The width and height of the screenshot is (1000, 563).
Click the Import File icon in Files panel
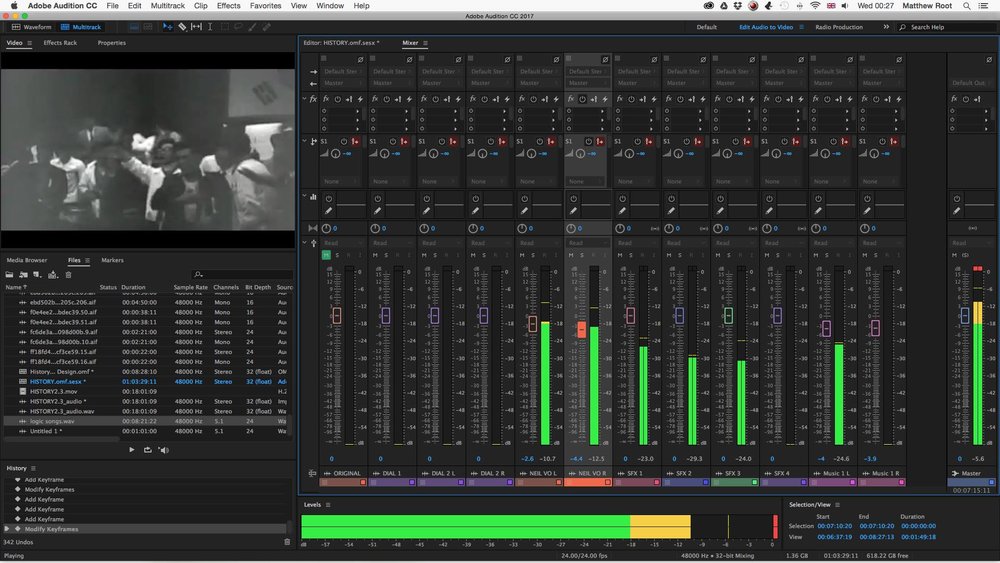click(x=24, y=275)
